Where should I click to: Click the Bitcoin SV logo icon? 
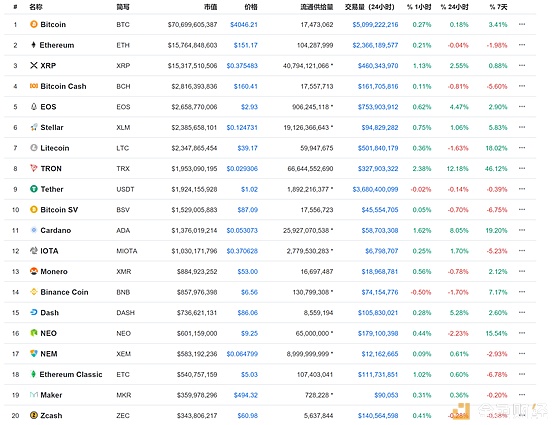pos(34,210)
